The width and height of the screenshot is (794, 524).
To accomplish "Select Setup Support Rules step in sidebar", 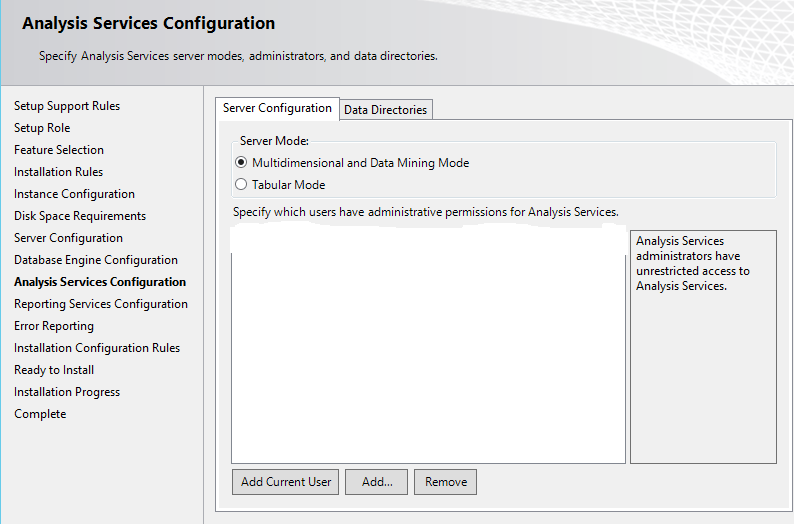I will [67, 106].
